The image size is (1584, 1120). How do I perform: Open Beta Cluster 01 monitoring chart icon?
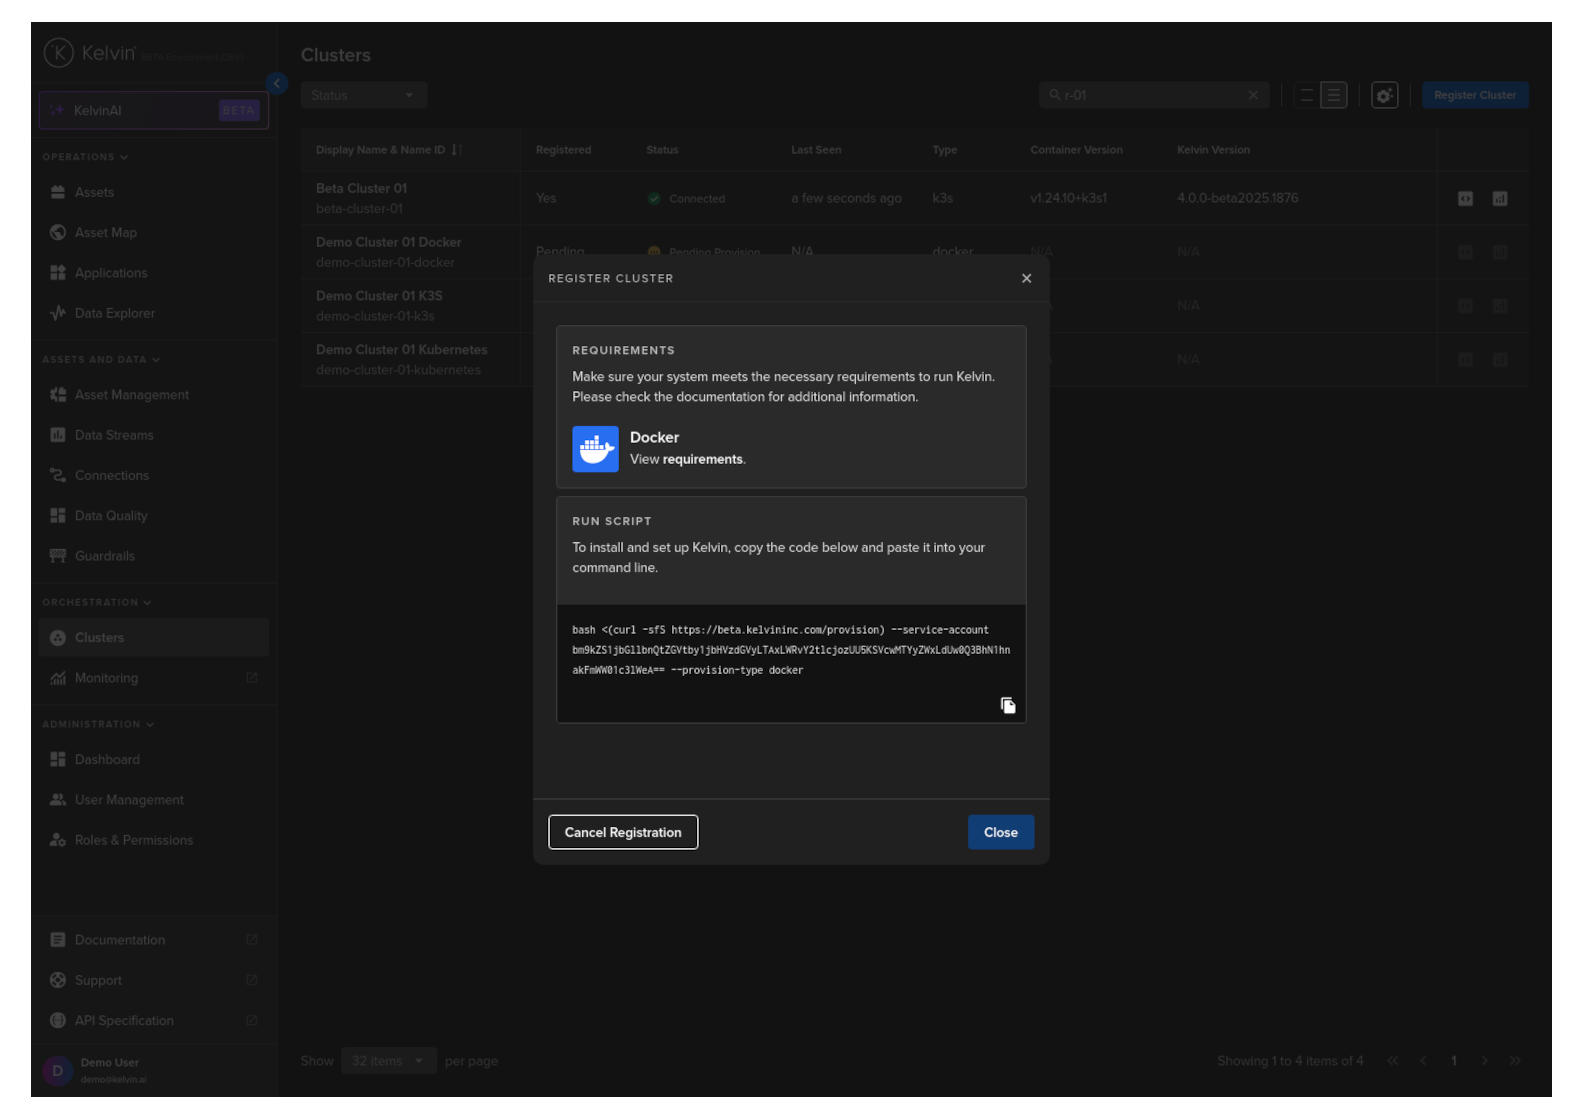click(1500, 198)
